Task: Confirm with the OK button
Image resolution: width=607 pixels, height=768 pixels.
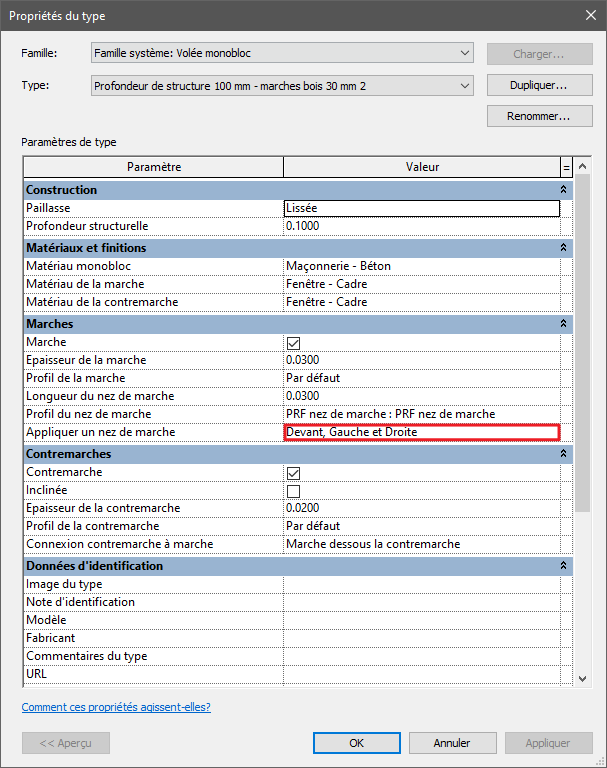Action: 357,743
